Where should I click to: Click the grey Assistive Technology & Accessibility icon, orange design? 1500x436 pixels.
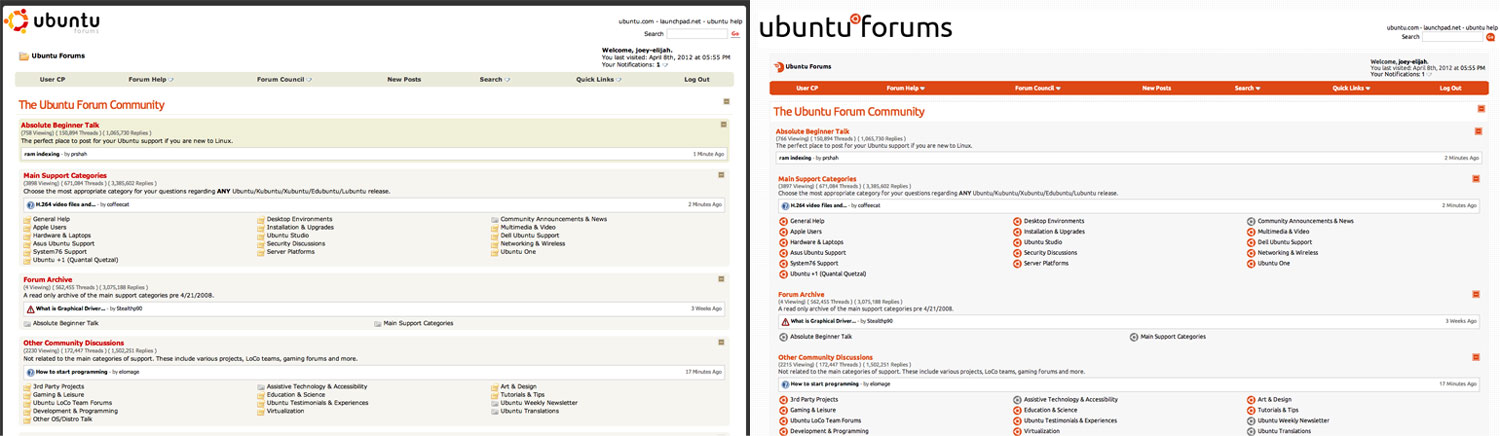click(x=1017, y=399)
